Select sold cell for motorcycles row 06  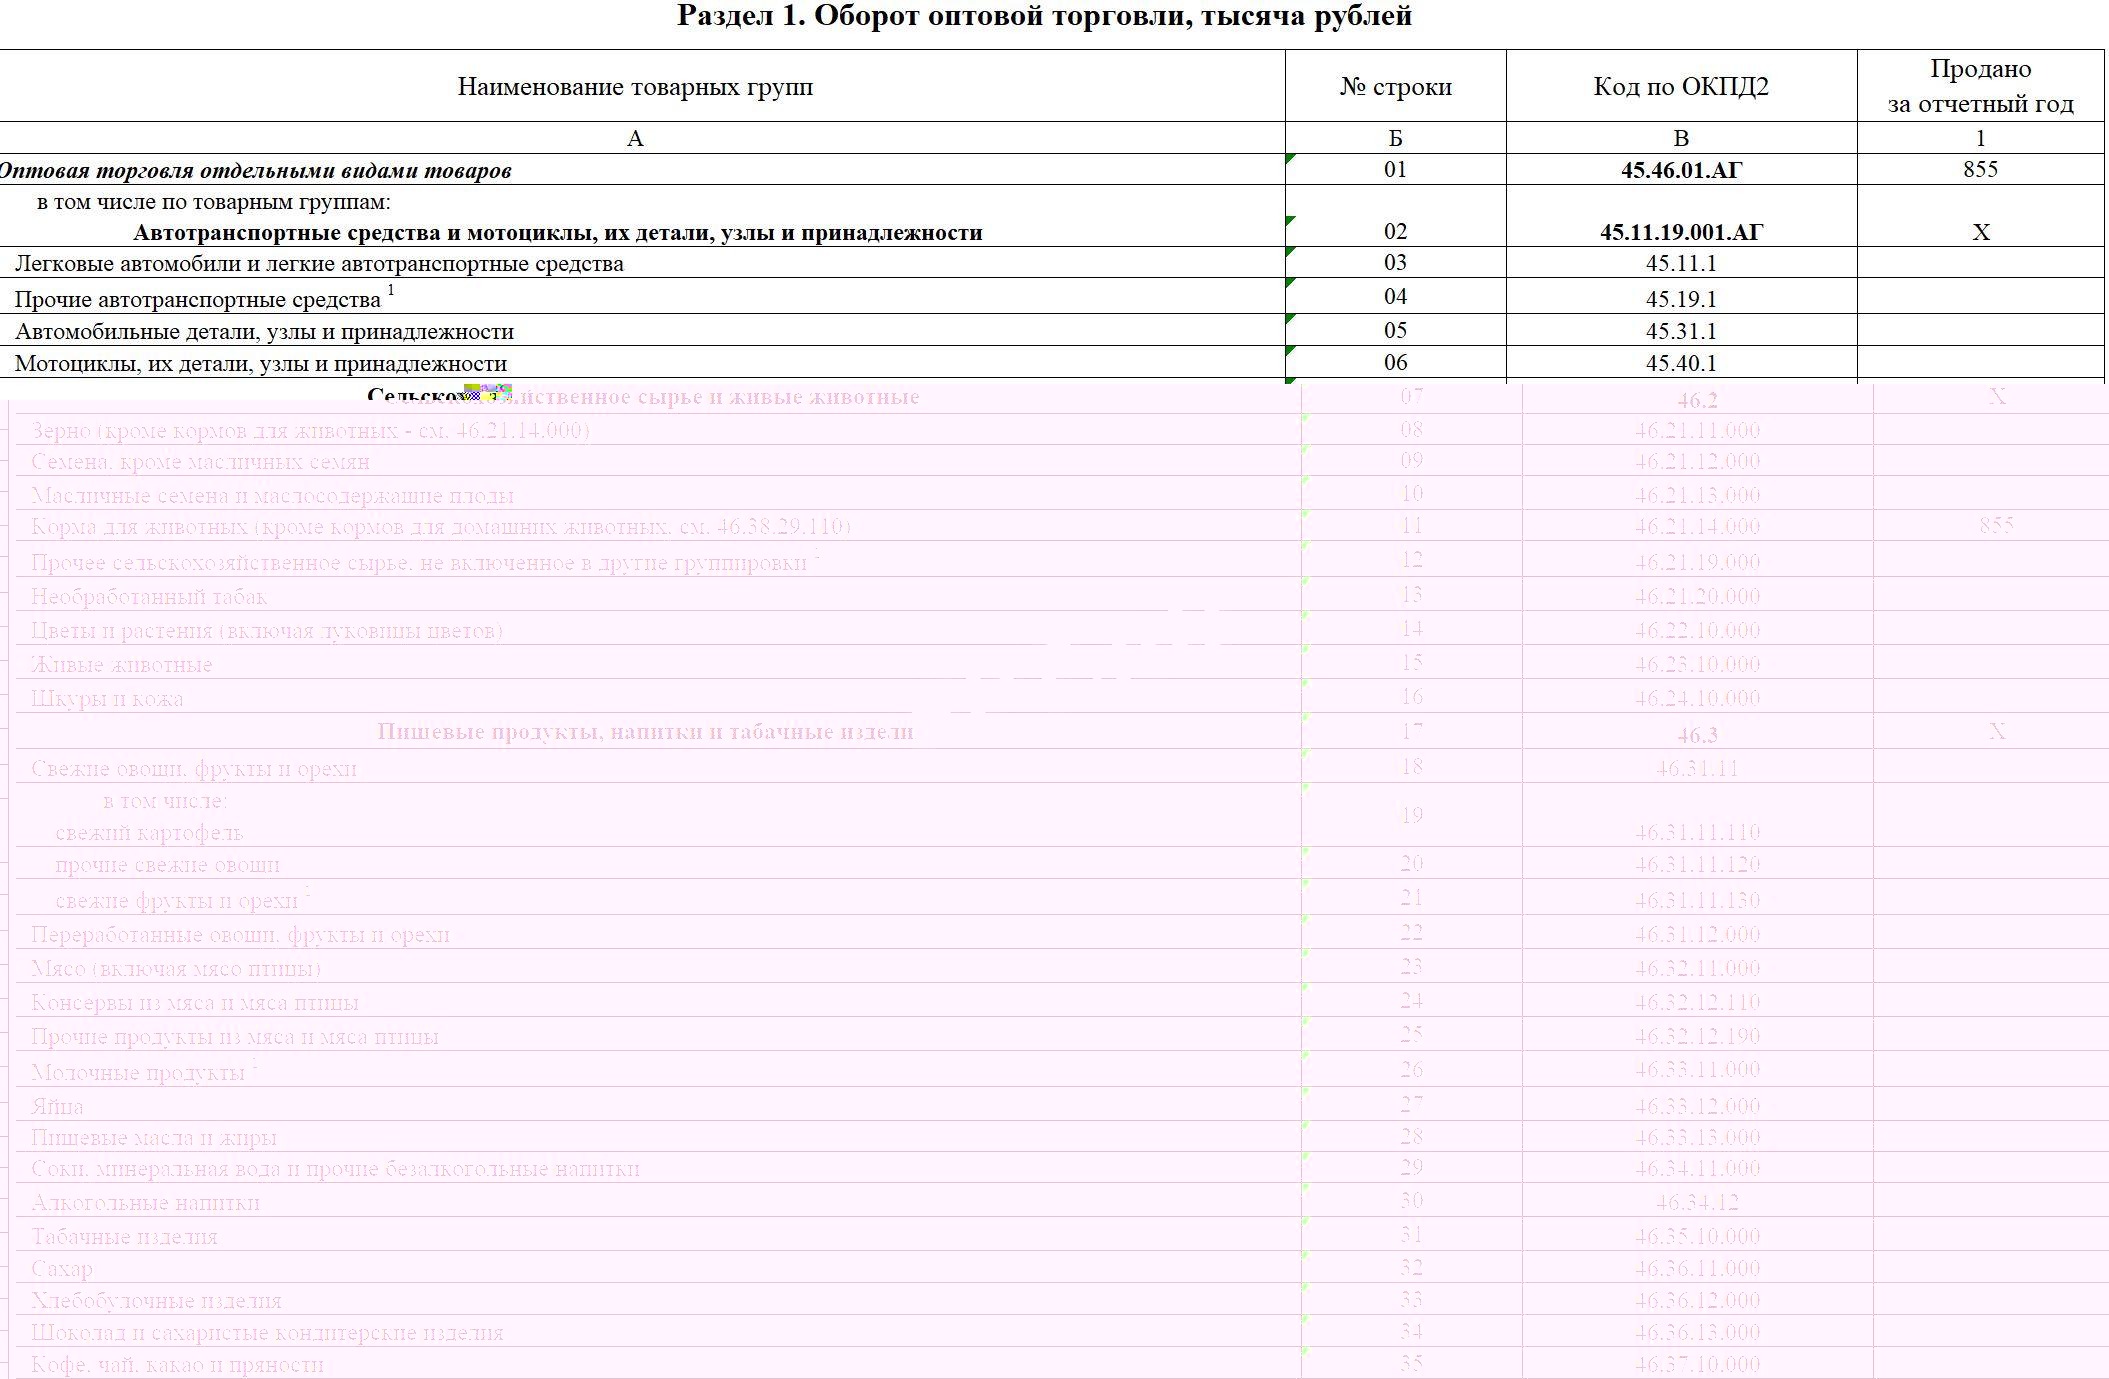click(x=1980, y=363)
